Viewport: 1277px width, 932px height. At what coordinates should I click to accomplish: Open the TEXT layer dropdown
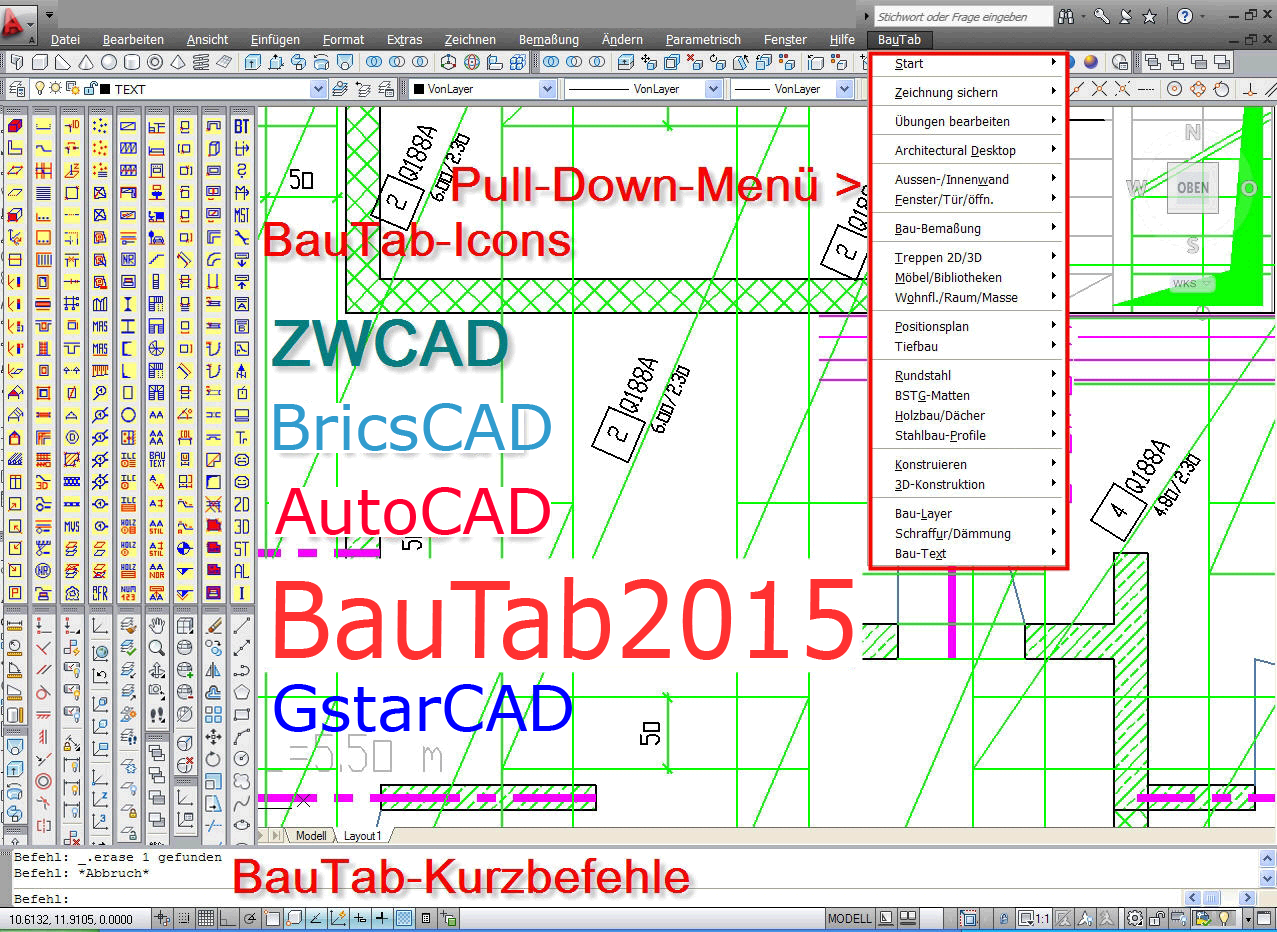coord(316,89)
